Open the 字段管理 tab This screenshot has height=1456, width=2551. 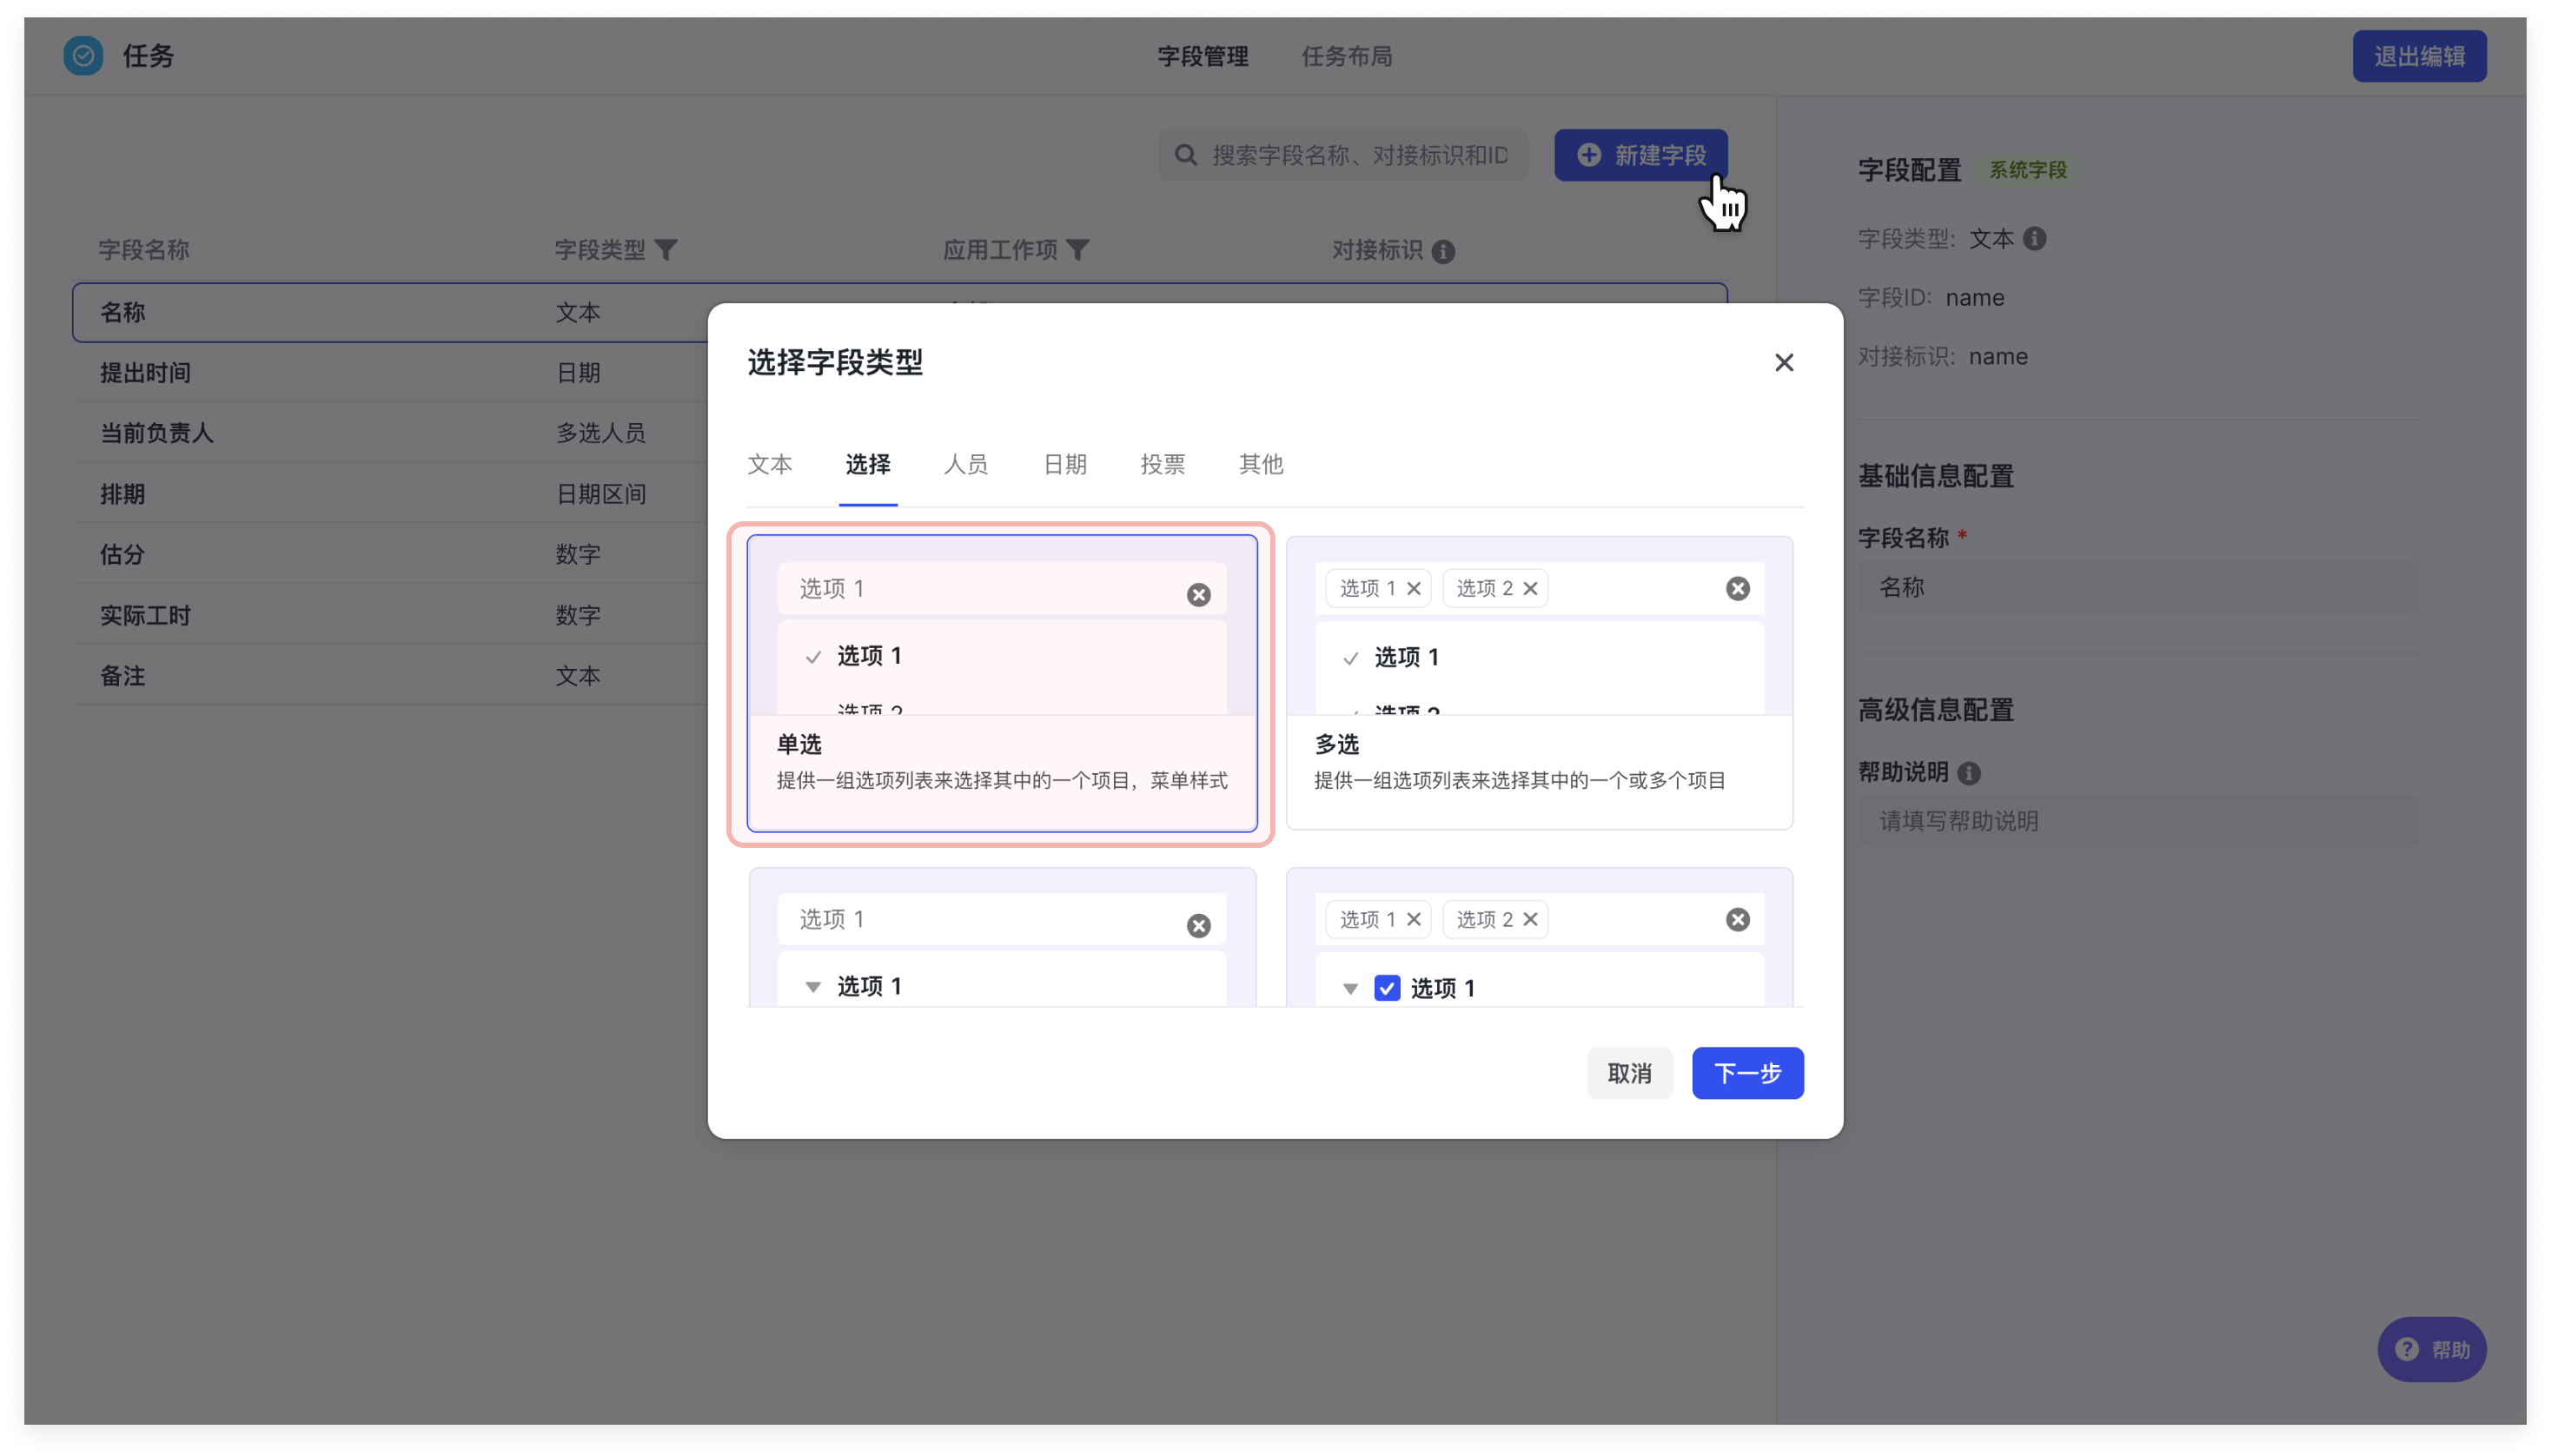coord(1202,57)
